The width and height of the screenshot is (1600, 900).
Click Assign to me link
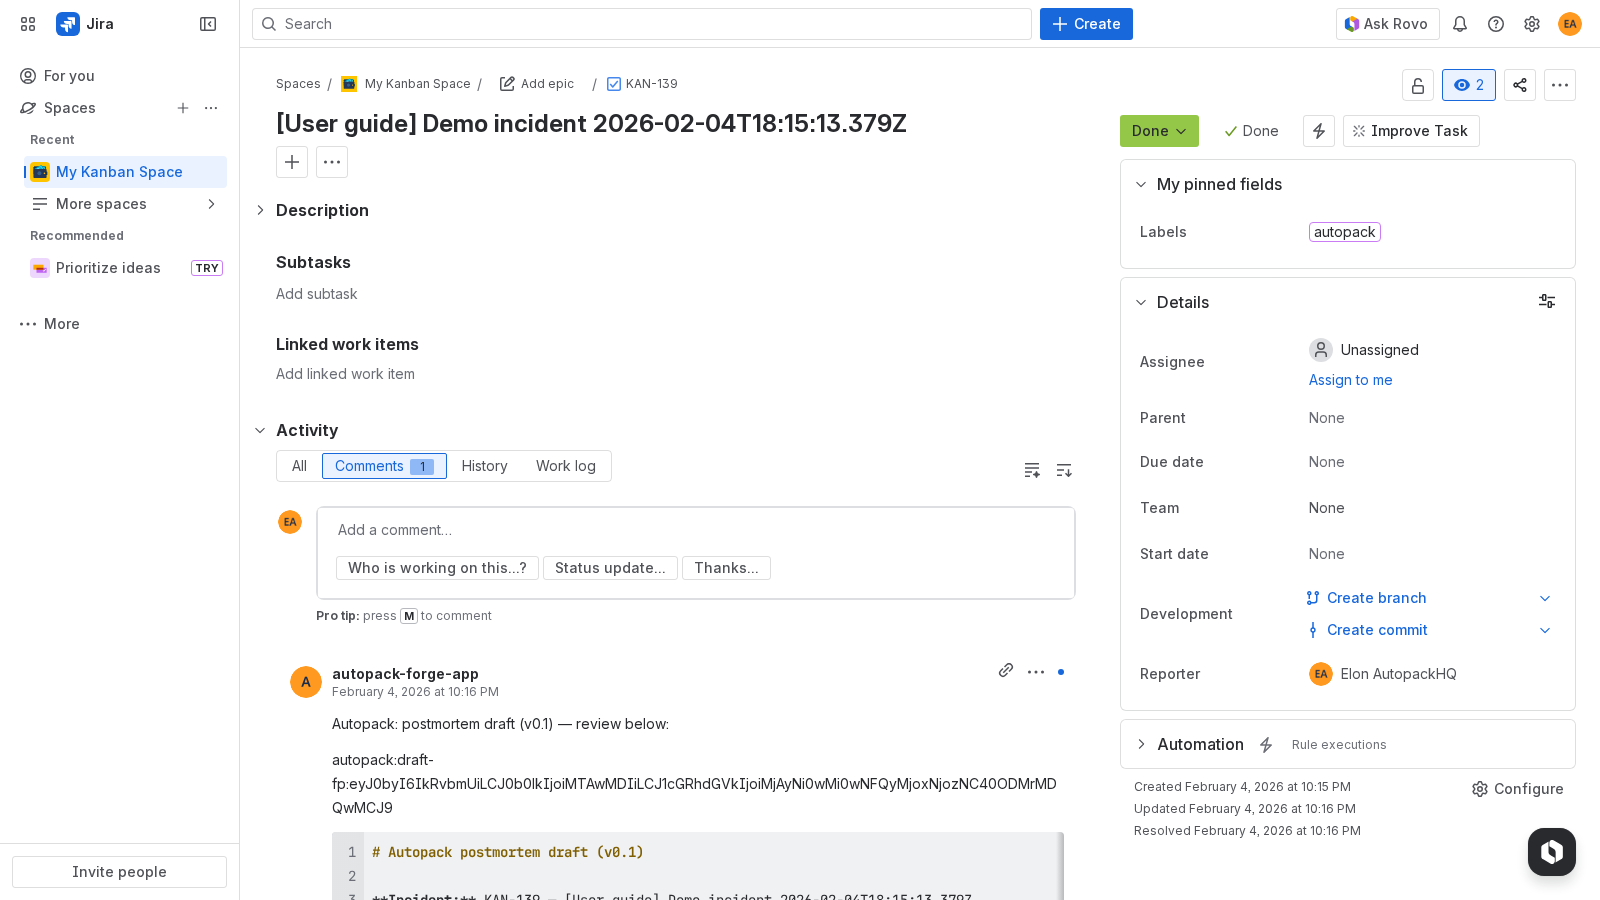pos(1350,380)
